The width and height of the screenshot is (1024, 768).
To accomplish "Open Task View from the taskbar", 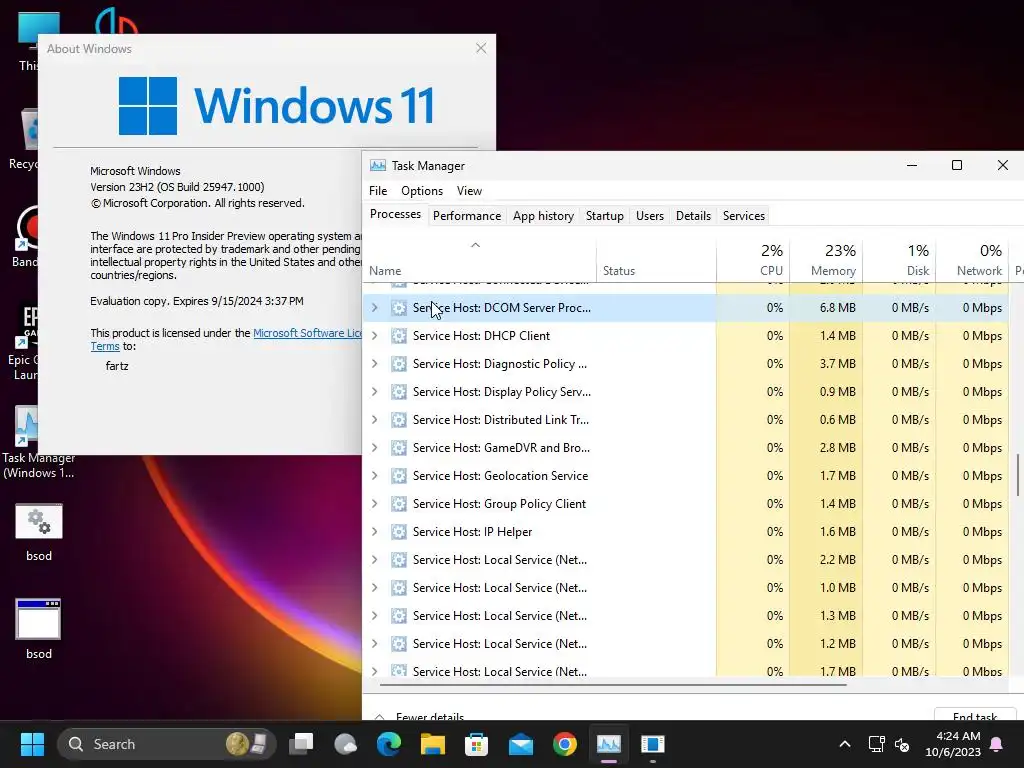I will click(x=301, y=744).
